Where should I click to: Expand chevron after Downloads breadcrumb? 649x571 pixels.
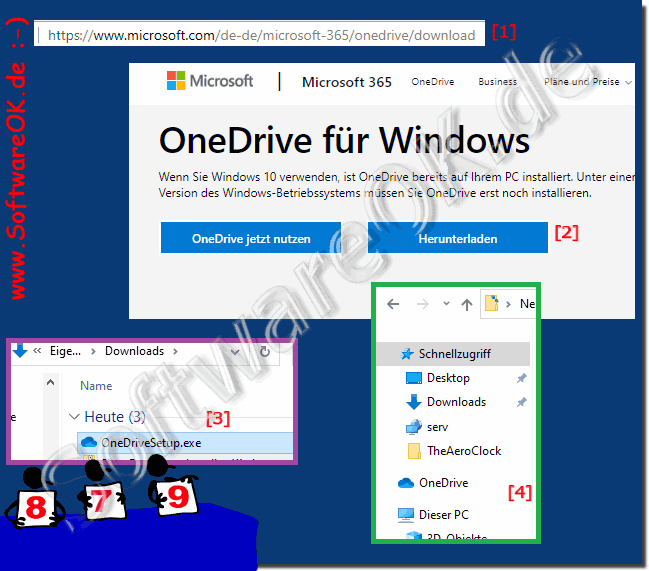point(175,351)
